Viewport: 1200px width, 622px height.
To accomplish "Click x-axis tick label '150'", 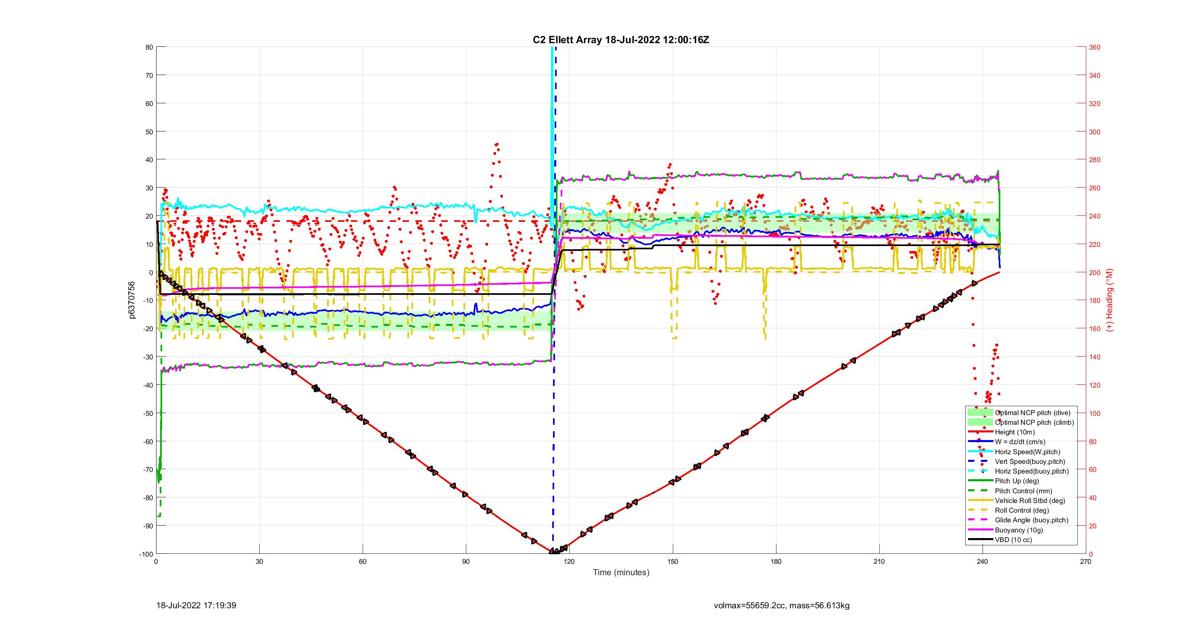I will pyautogui.click(x=673, y=562).
